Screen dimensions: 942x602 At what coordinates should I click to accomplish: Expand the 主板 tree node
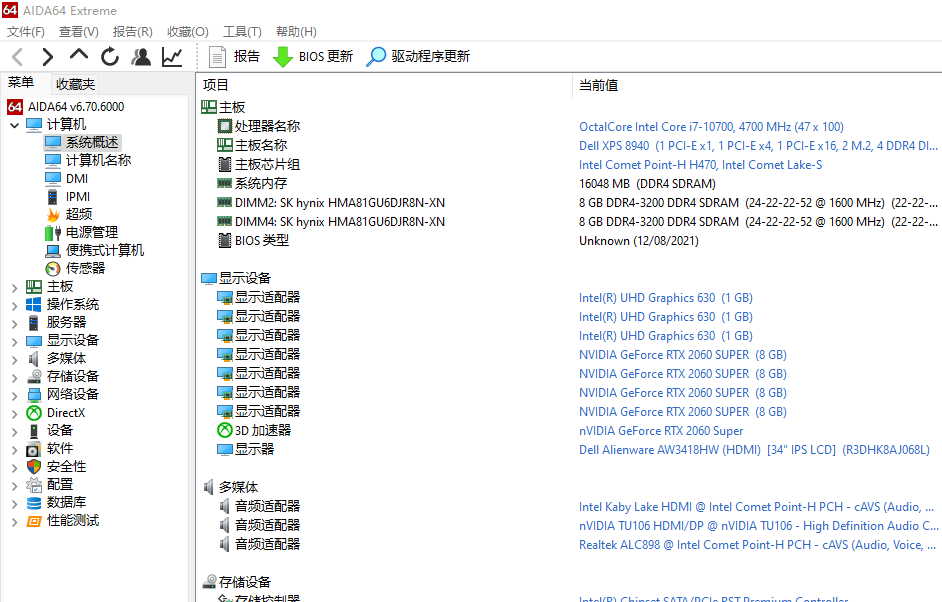14,287
